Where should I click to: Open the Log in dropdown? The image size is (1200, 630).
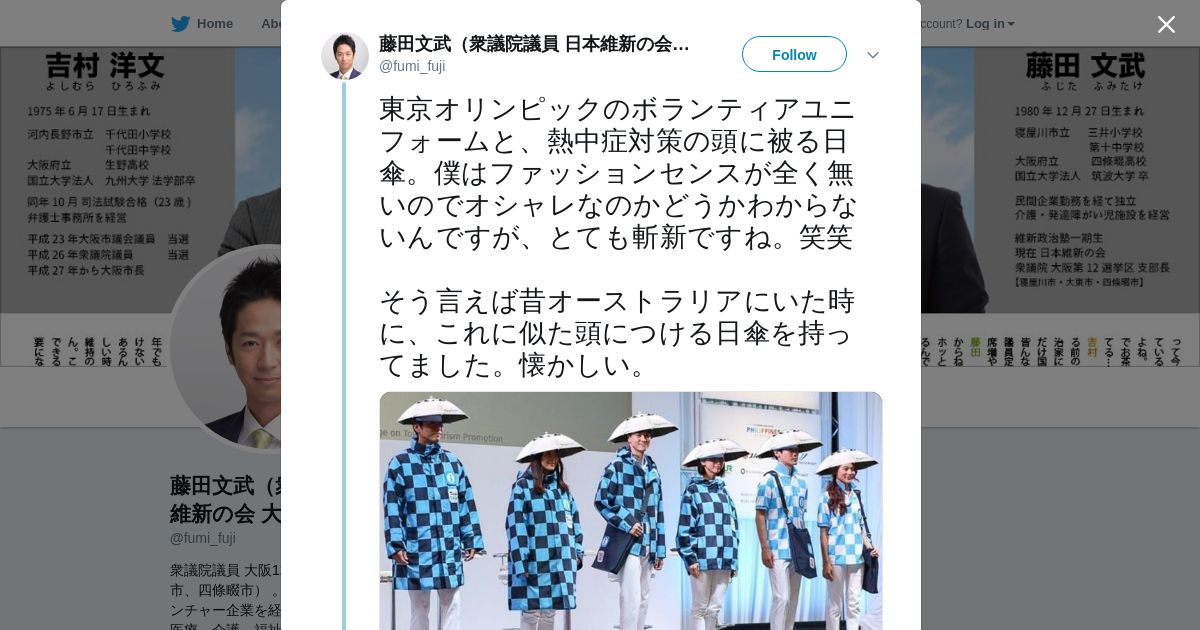click(x=990, y=24)
